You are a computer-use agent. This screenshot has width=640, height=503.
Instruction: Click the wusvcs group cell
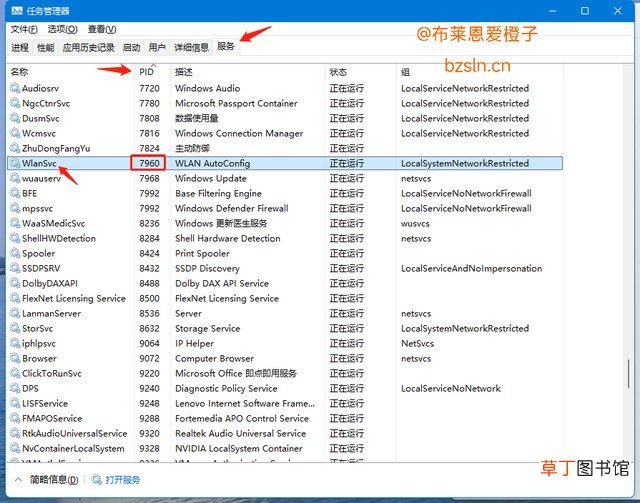point(415,223)
